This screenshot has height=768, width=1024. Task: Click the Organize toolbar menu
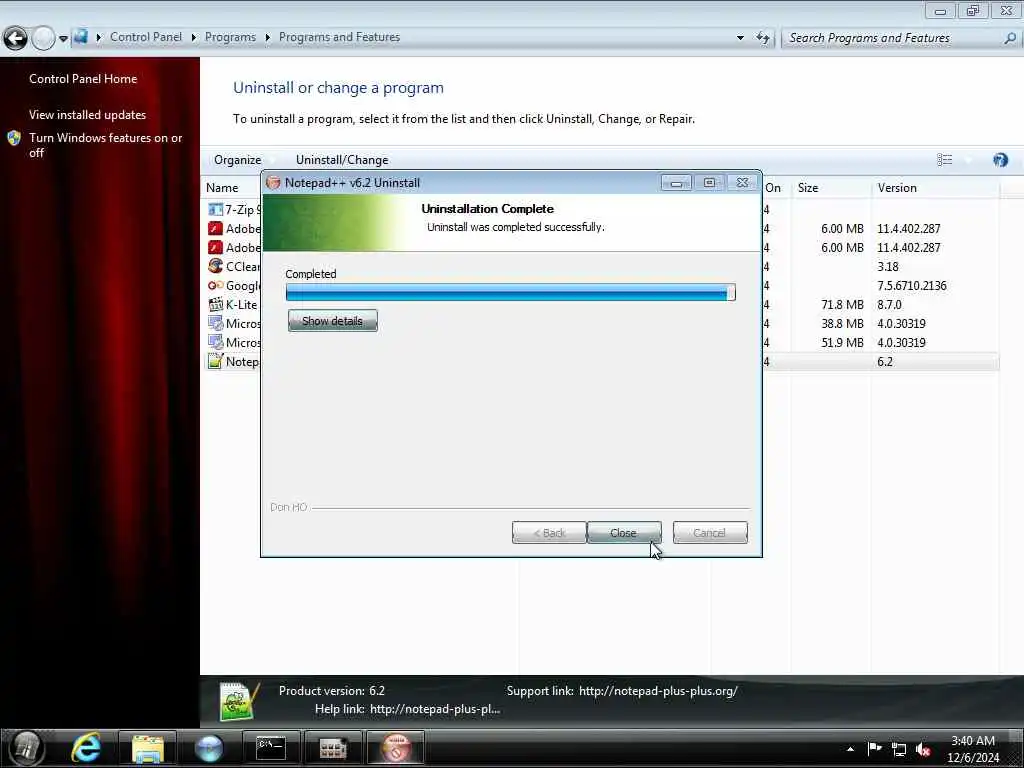point(238,160)
